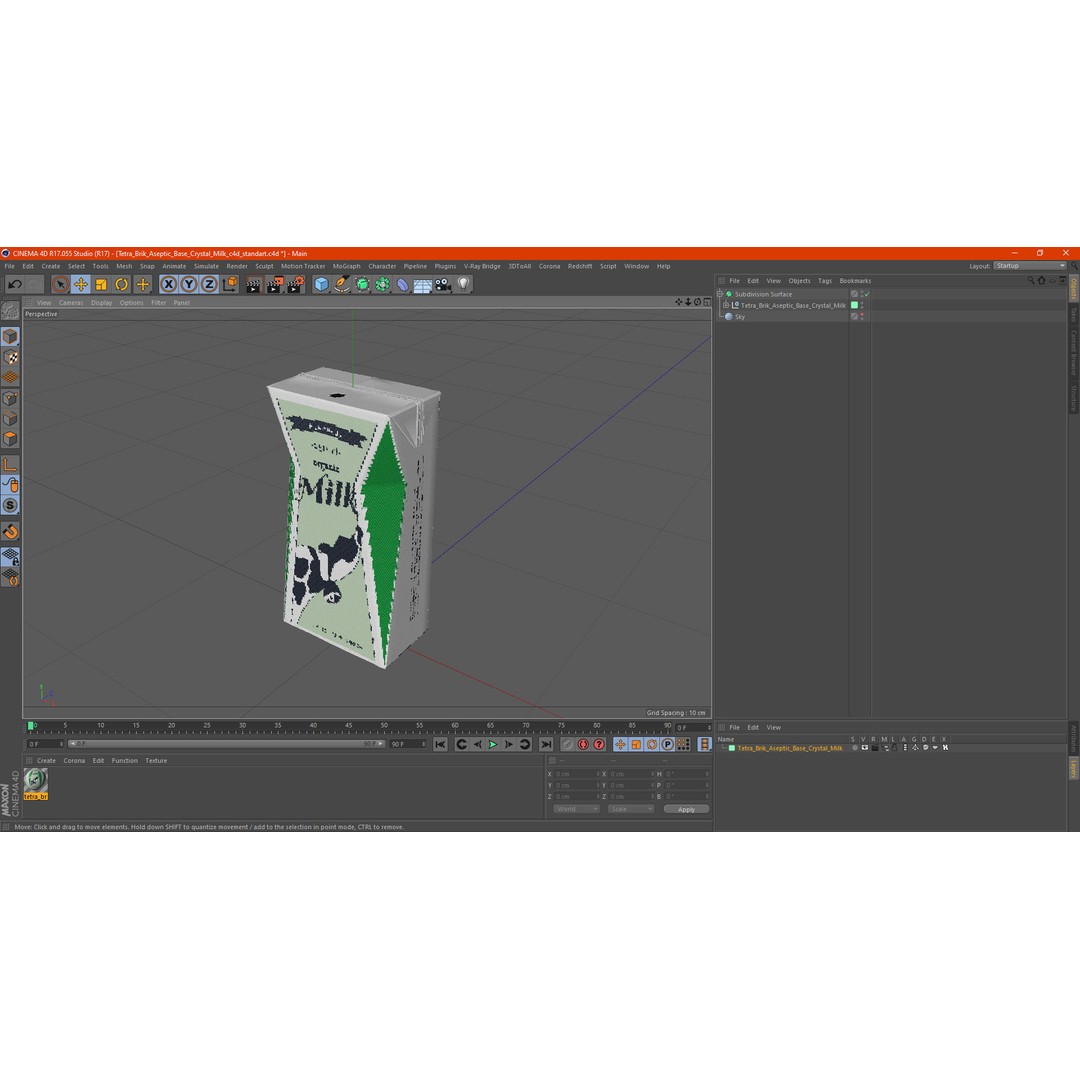Toggle Autokeying red button
Viewport: 1080px width, 1080px height.
click(x=583, y=744)
